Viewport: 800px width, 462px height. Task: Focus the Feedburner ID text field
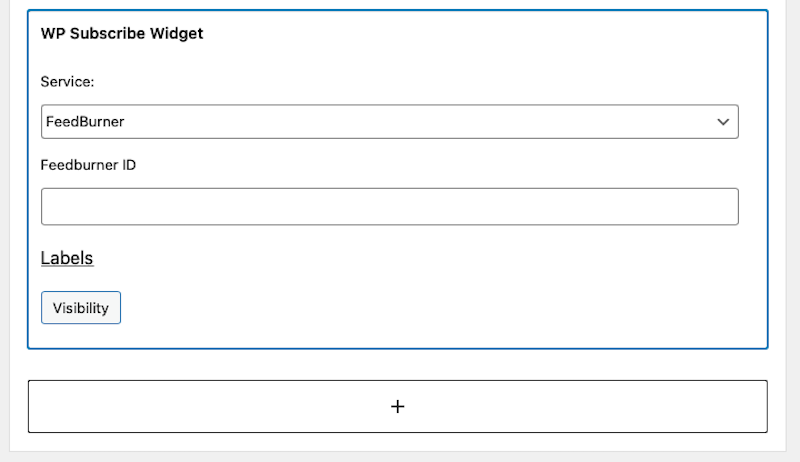point(389,207)
